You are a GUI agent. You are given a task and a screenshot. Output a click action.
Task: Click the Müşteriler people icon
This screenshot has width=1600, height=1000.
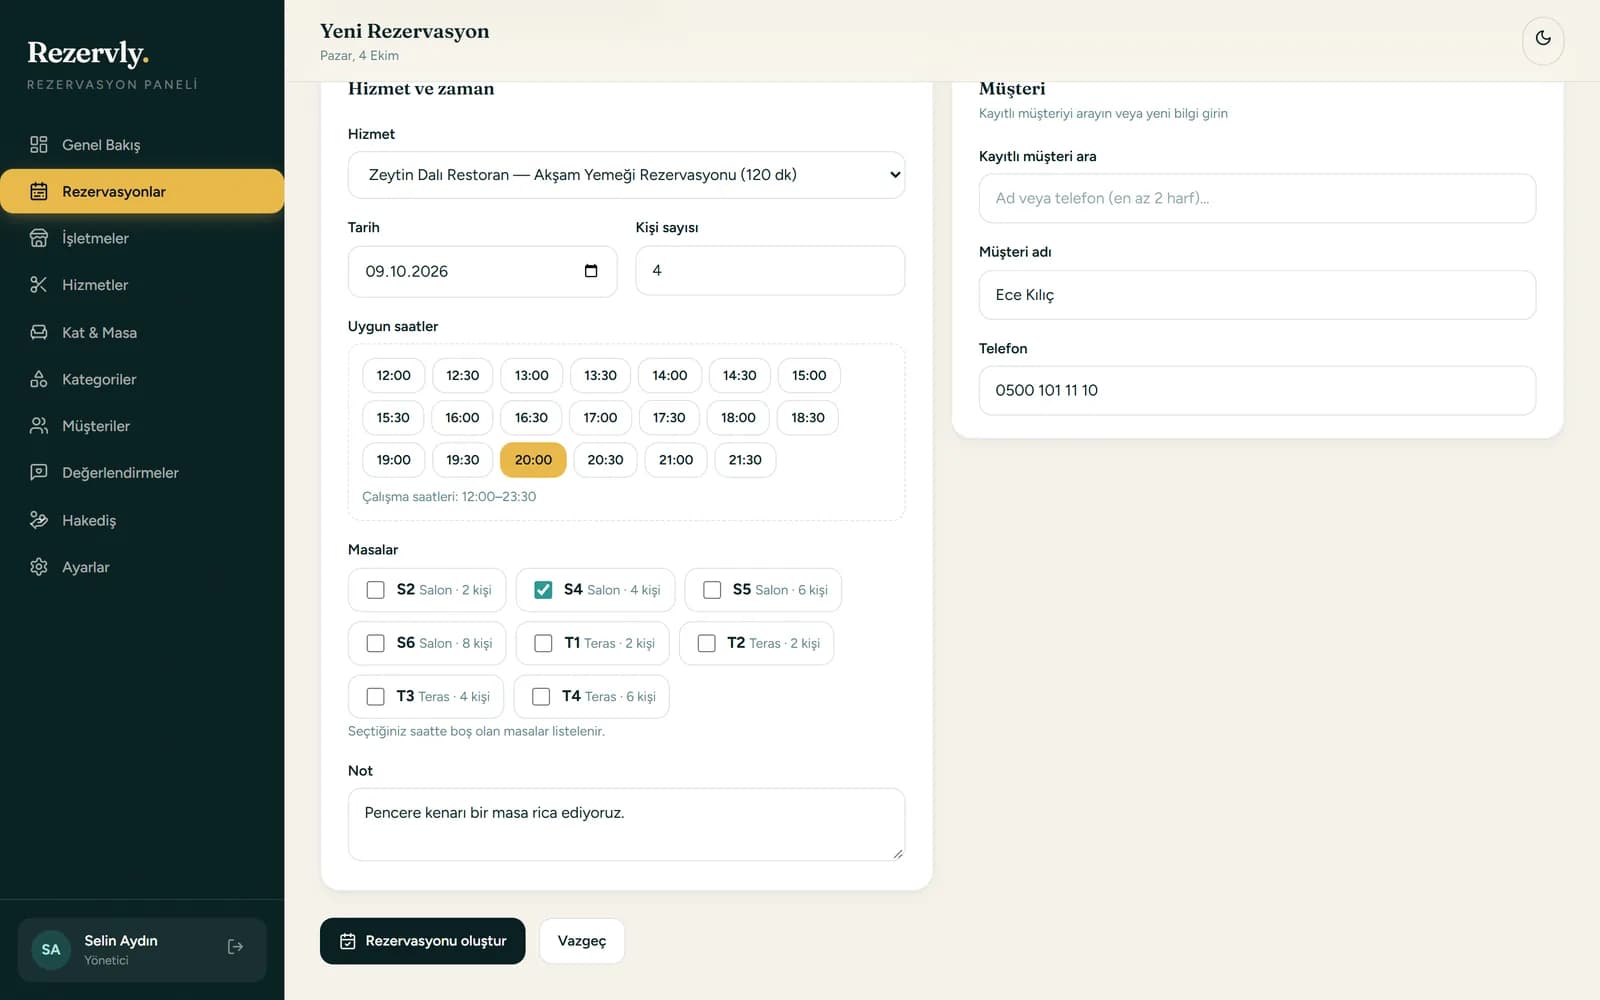point(39,426)
